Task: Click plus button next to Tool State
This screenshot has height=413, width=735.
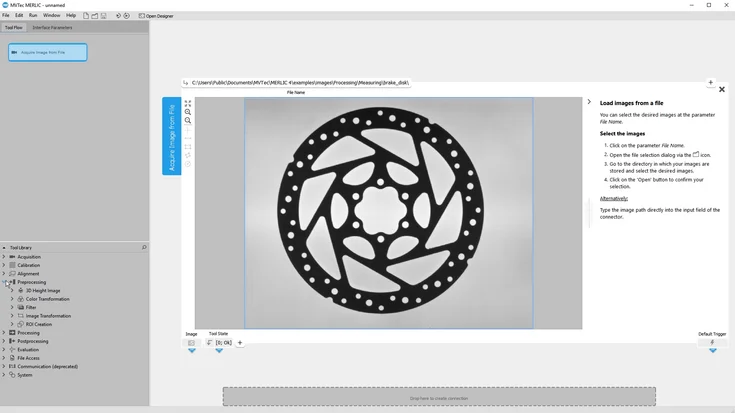Action: coord(240,343)
